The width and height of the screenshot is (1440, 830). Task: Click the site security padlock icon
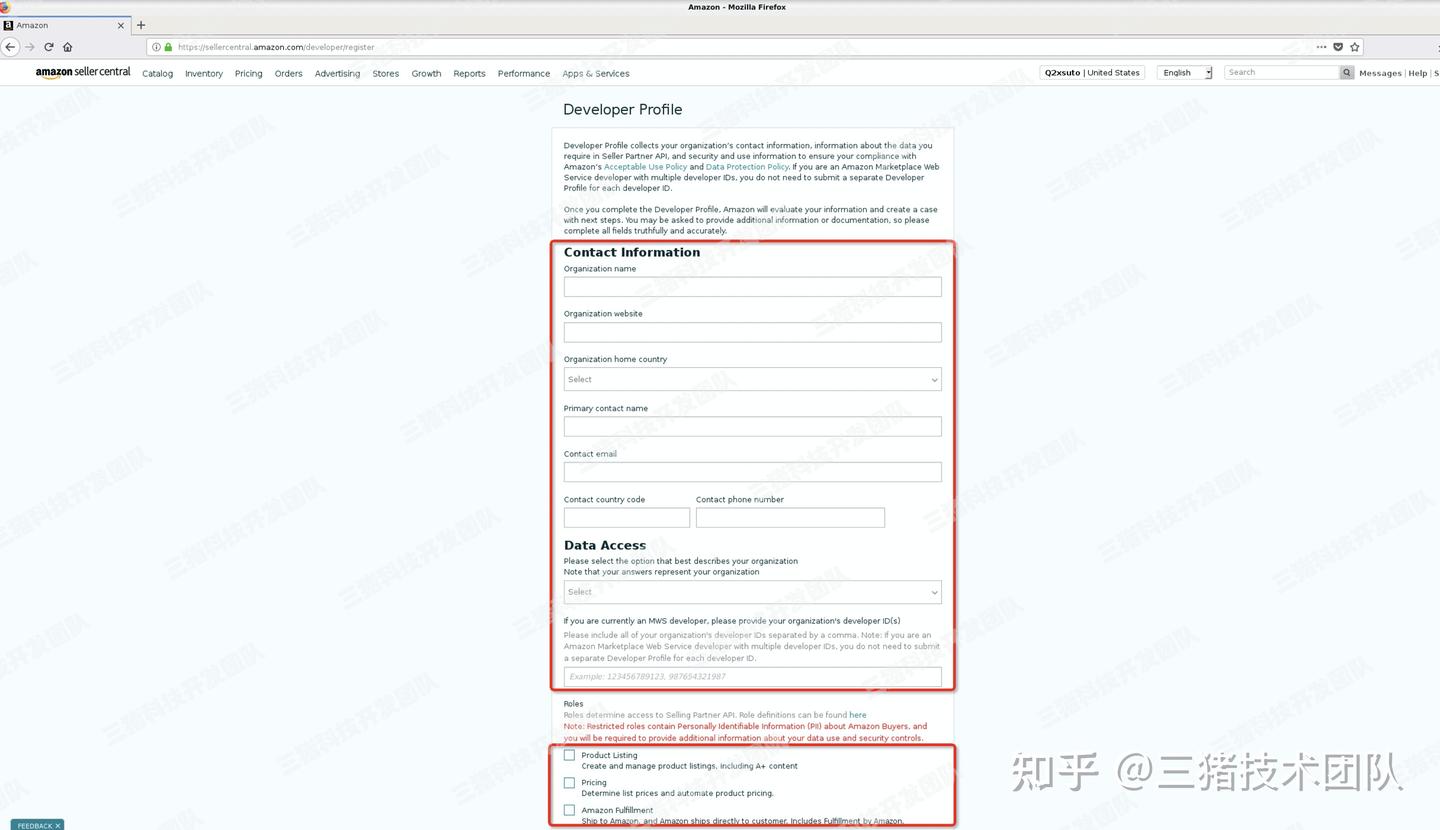tap(166, 46)
